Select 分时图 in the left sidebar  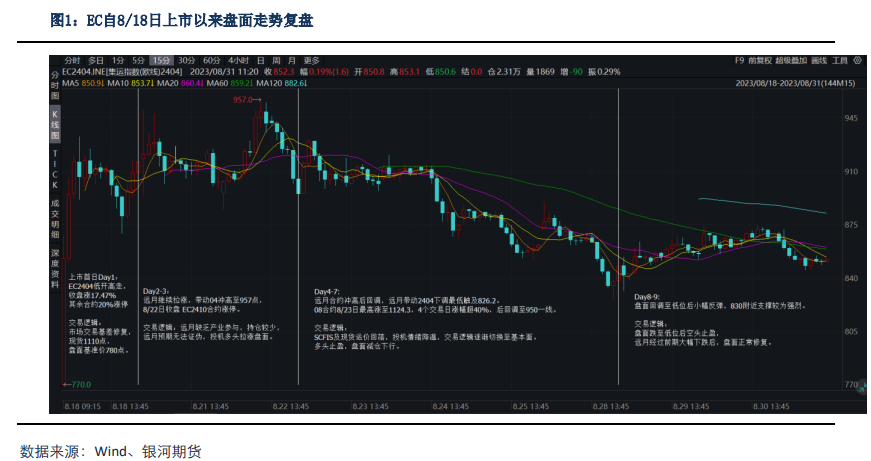point(55,85)
